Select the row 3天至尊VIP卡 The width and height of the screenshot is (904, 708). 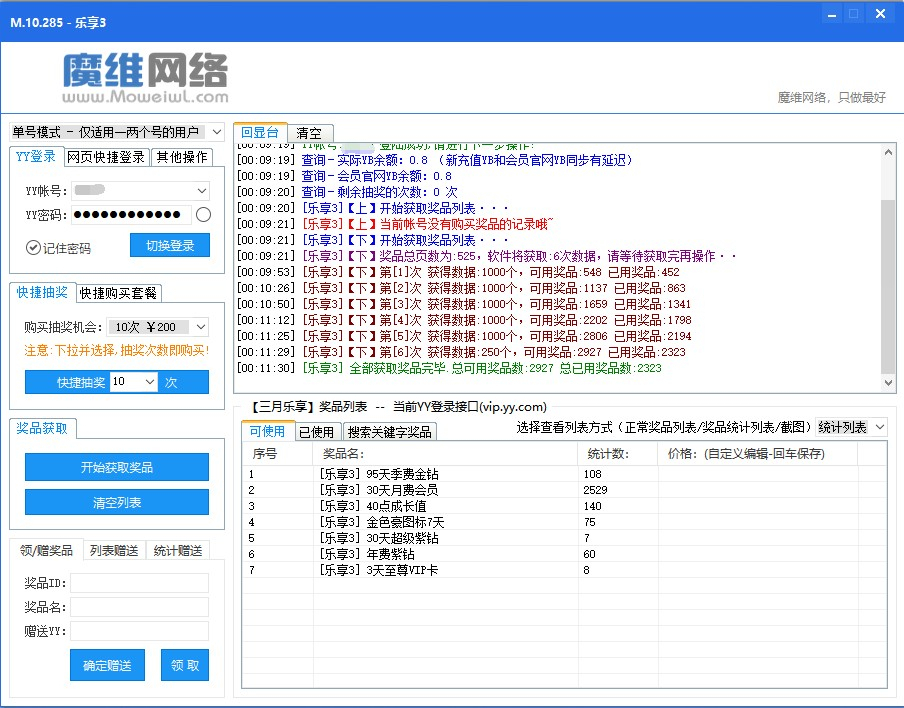[564, 571]
